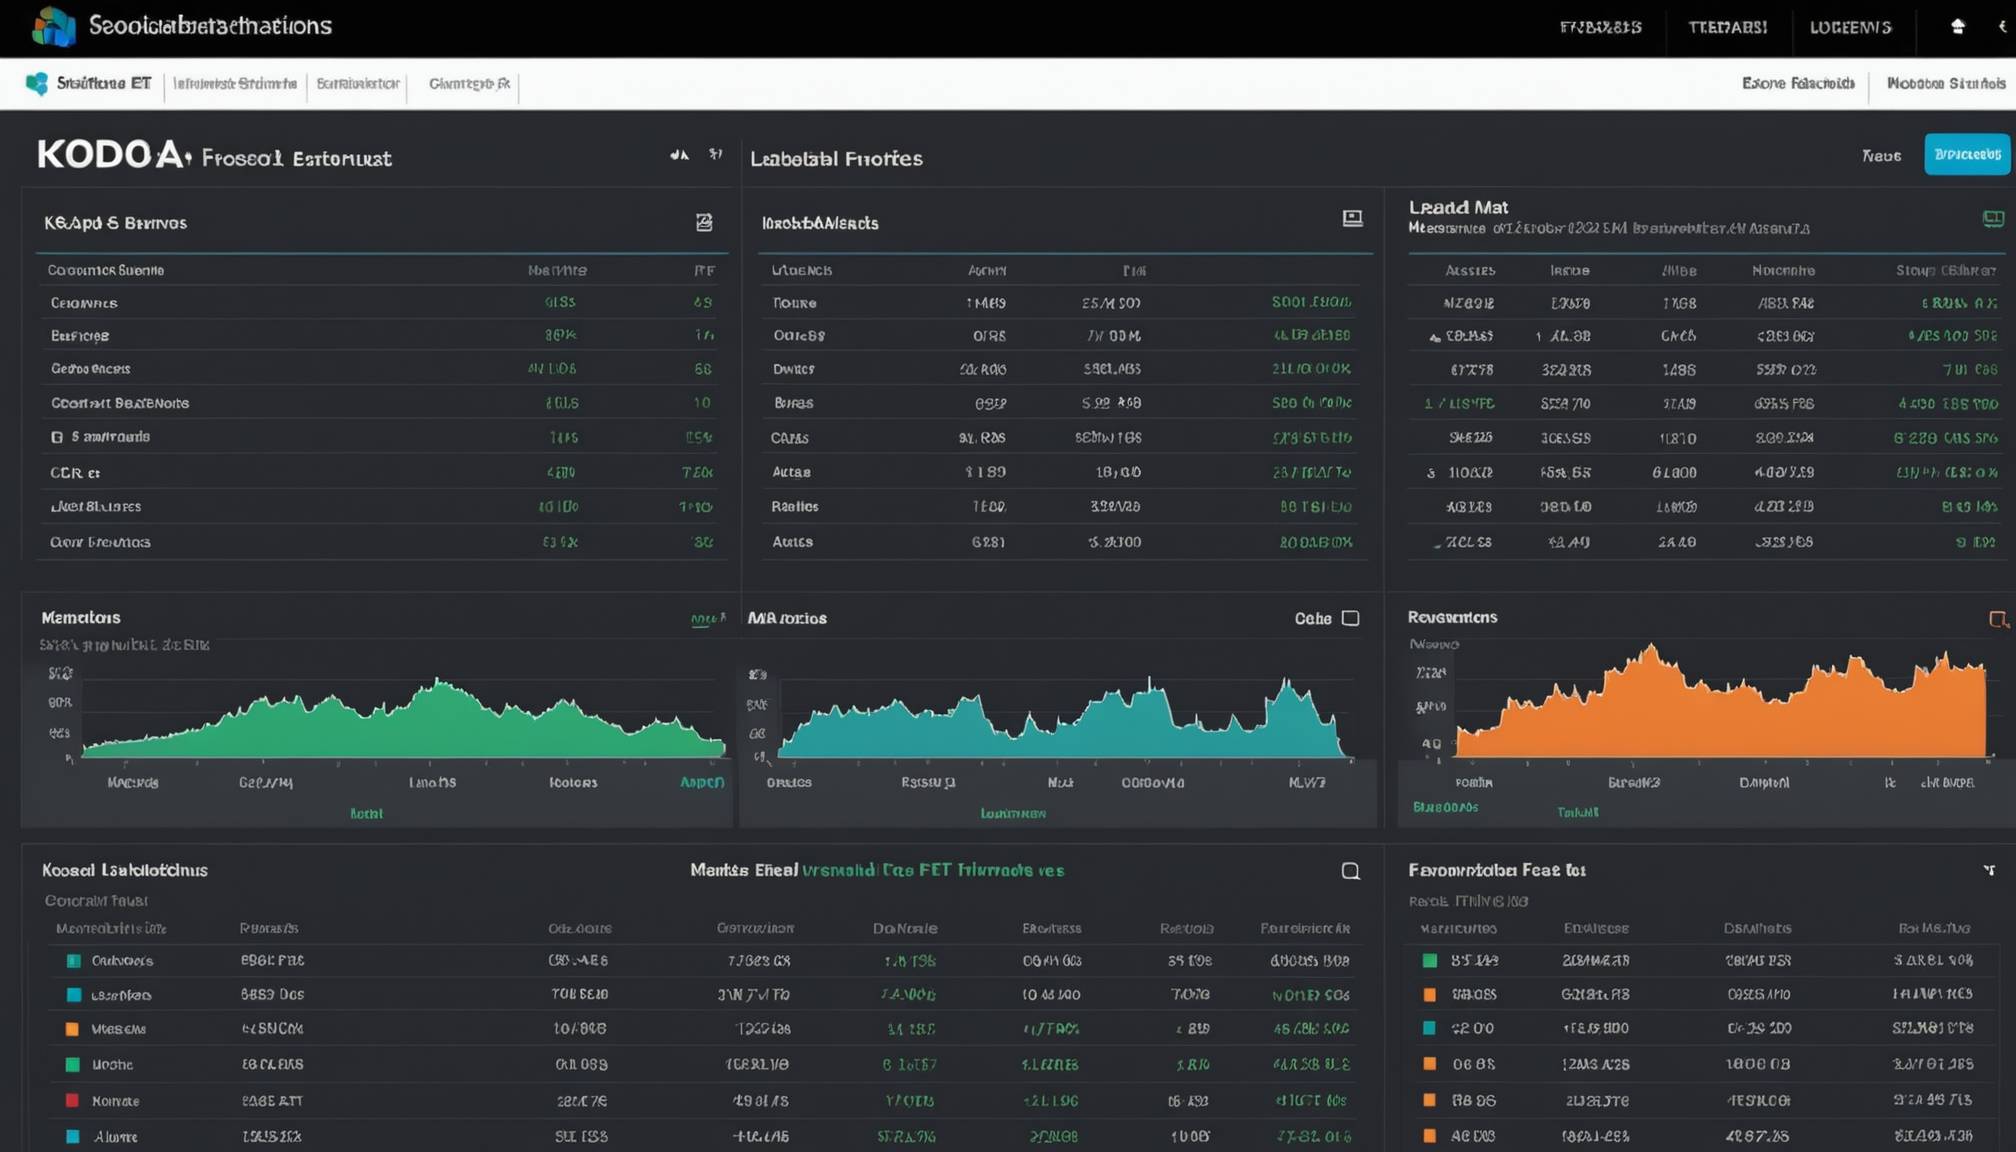Click the orange search icon on Reveannions chart
The height and width of the screenshot is (1152, 2016).
[x=1998, y=620]
